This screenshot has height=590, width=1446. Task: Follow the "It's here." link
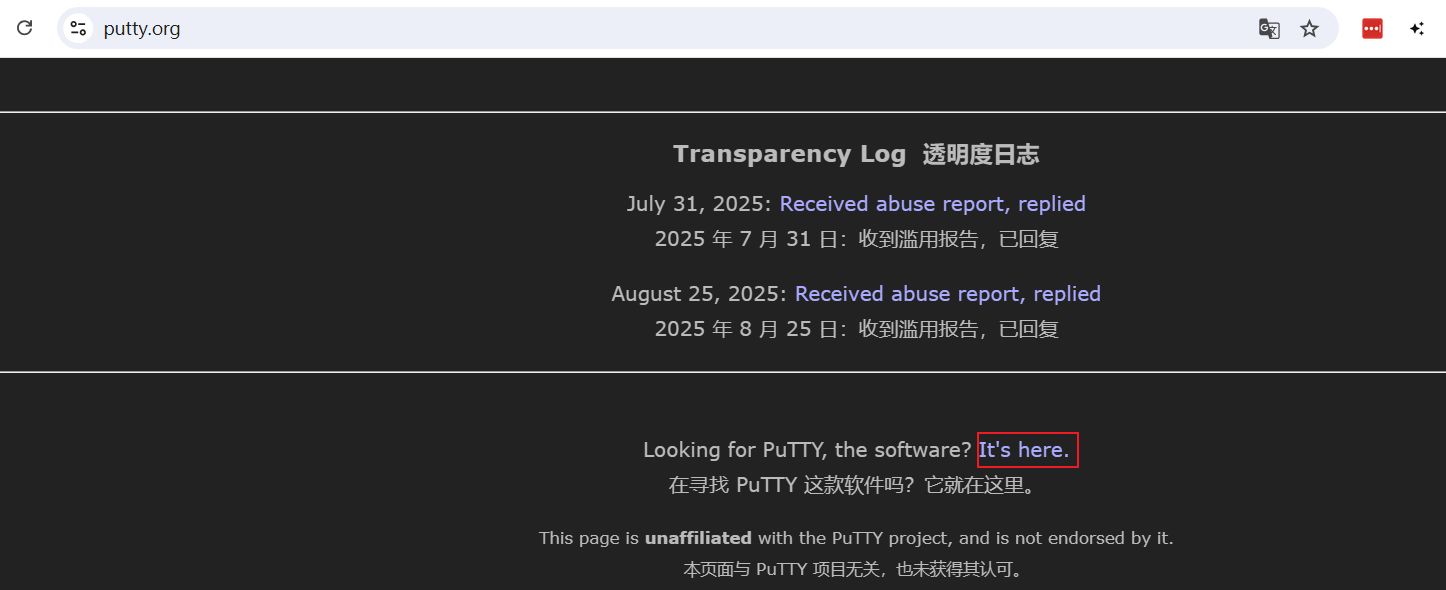1024,450
